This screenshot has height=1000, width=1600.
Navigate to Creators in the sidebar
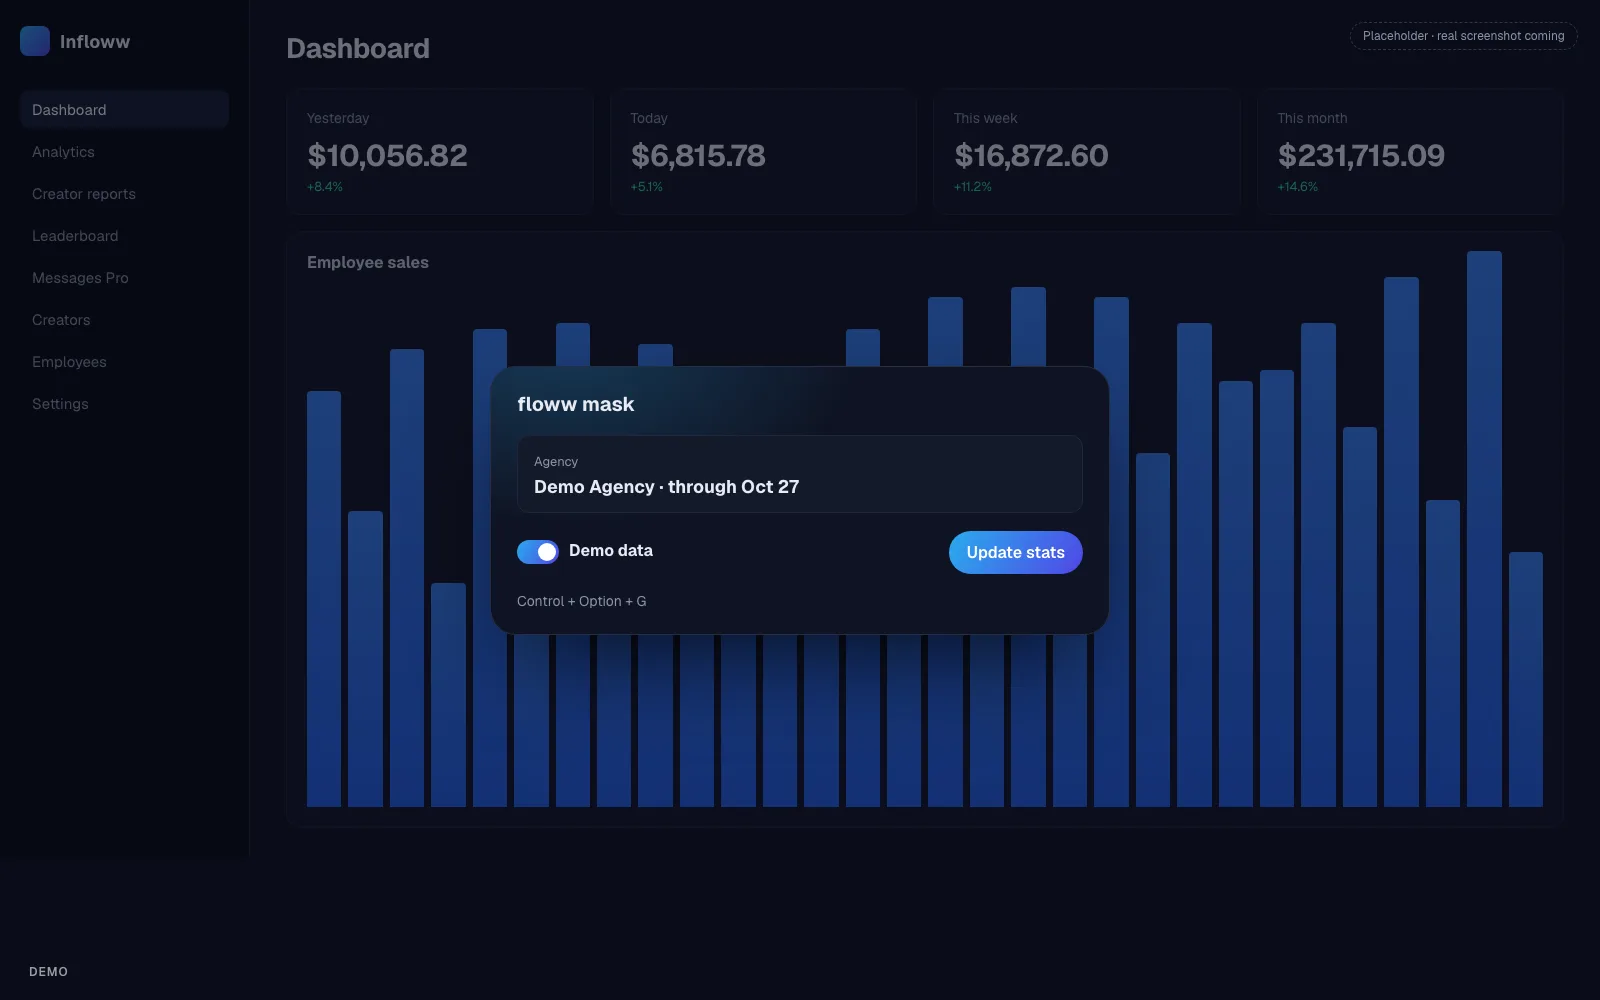pyautogui.click(x=124, y=320)
